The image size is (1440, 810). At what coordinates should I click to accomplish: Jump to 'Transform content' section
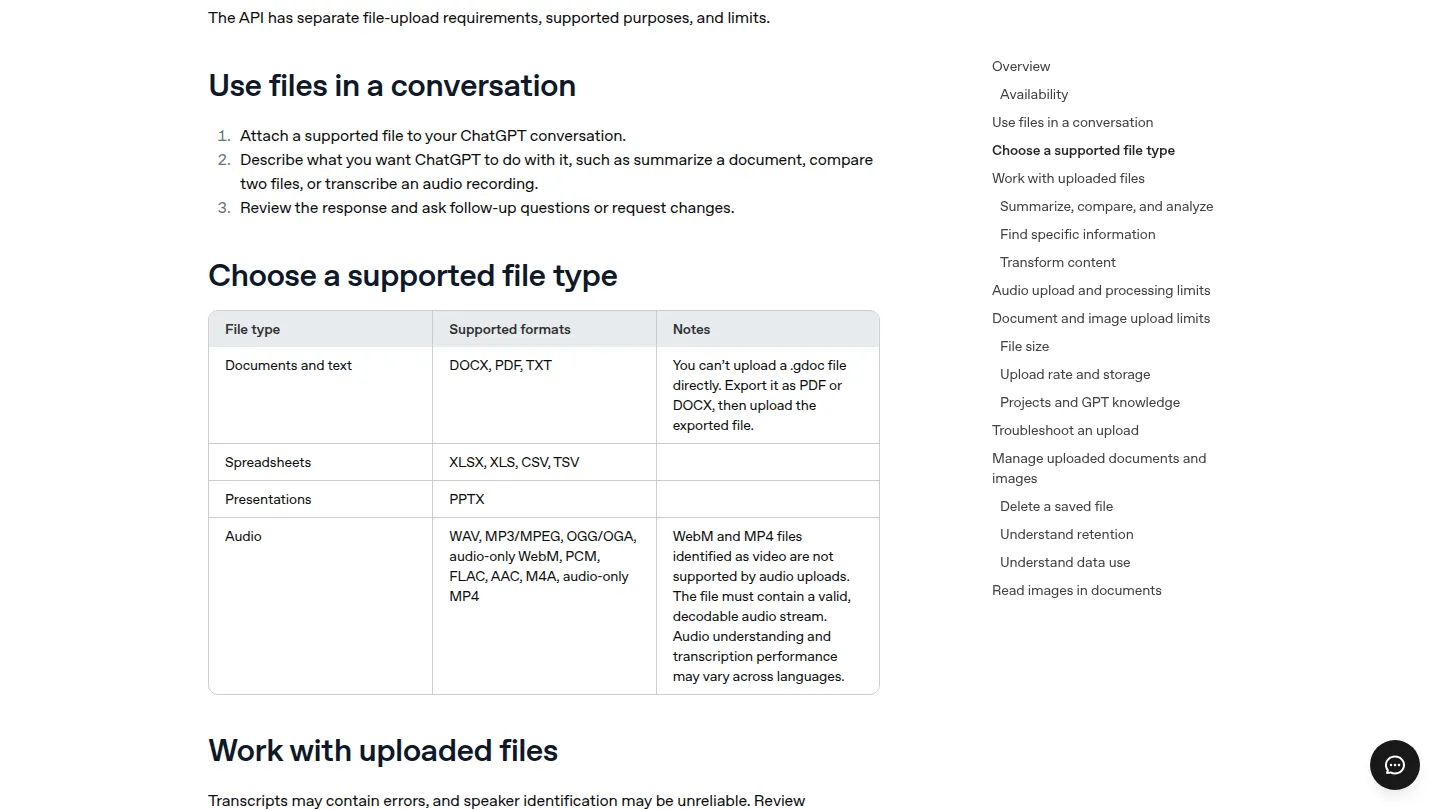click(x=1058, y=262)
